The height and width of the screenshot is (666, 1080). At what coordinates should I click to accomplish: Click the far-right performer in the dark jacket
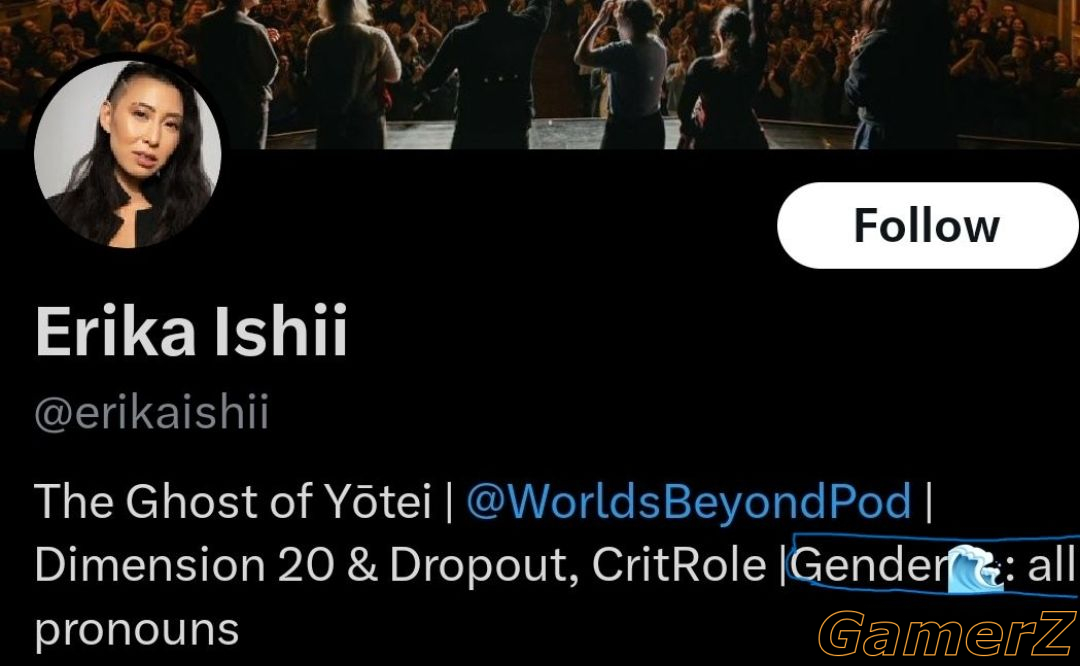[x=902, y=74]
